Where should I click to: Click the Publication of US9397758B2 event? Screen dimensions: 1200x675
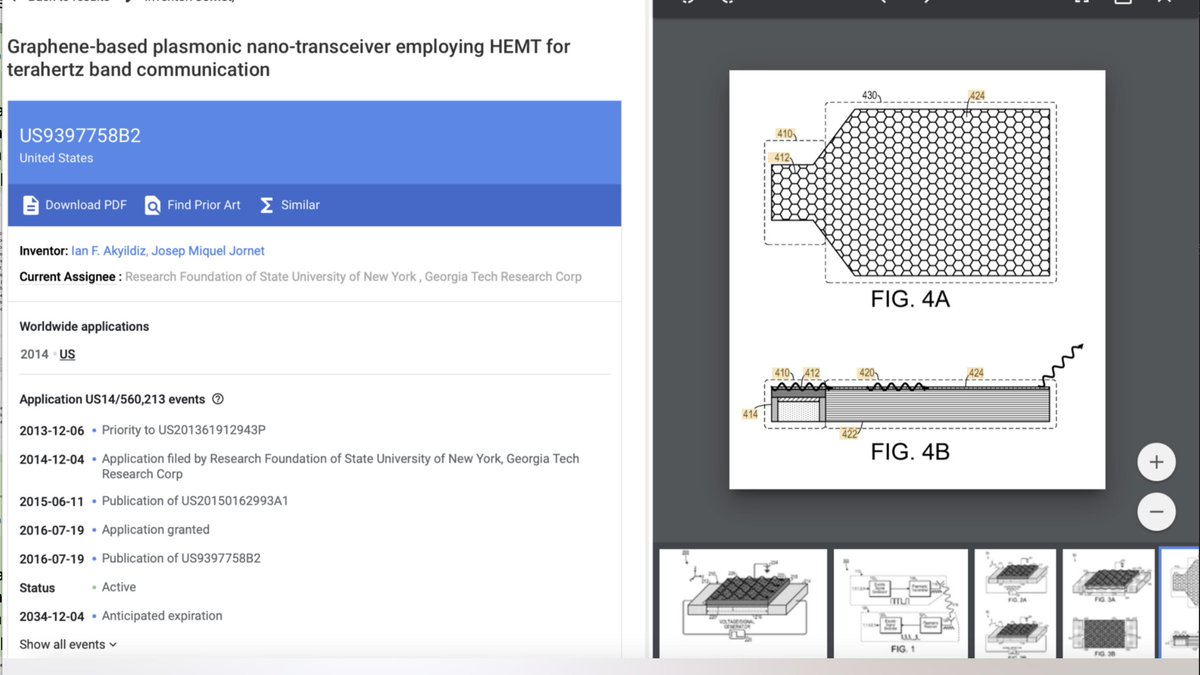[x=181, y=559]
